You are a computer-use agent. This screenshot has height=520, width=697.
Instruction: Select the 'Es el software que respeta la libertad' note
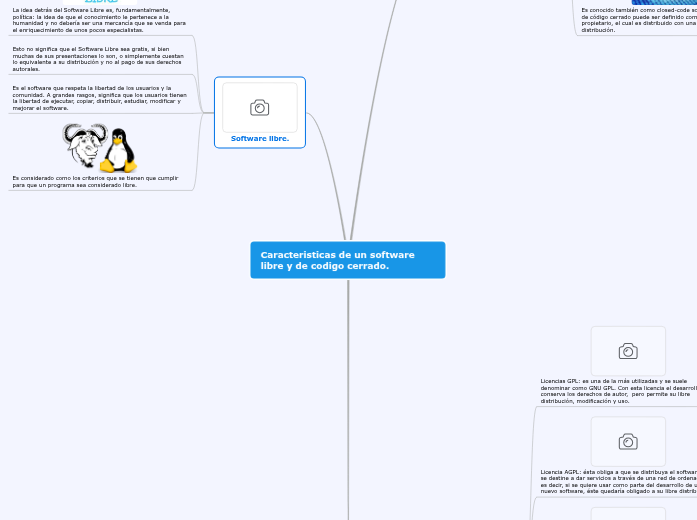click(100, 98)
